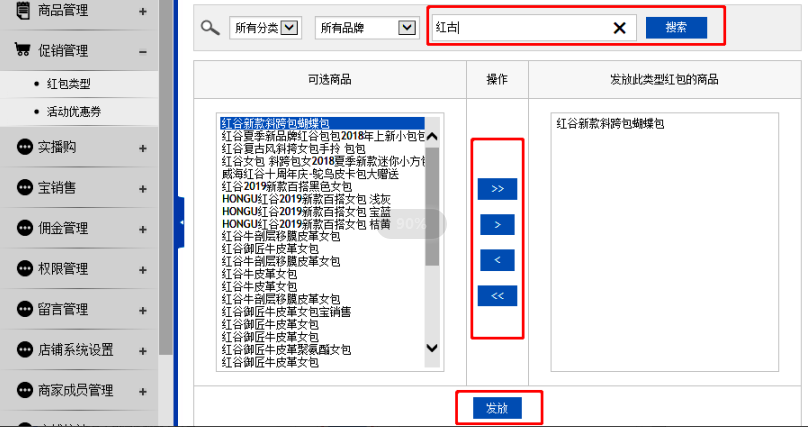Select 红谷2019新款百搭黑色女包 item

[287, 186]
